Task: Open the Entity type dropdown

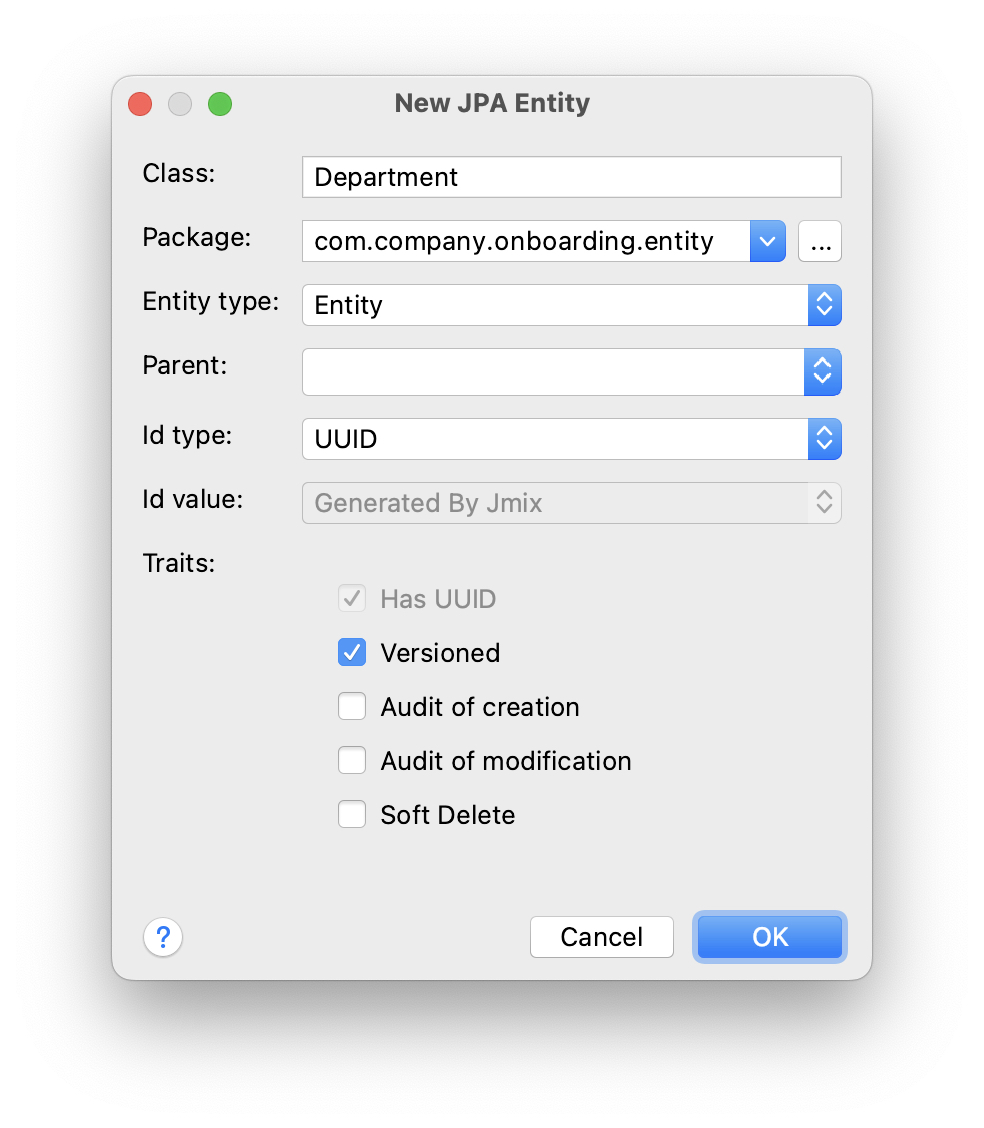Action: (x=824, y=305)
